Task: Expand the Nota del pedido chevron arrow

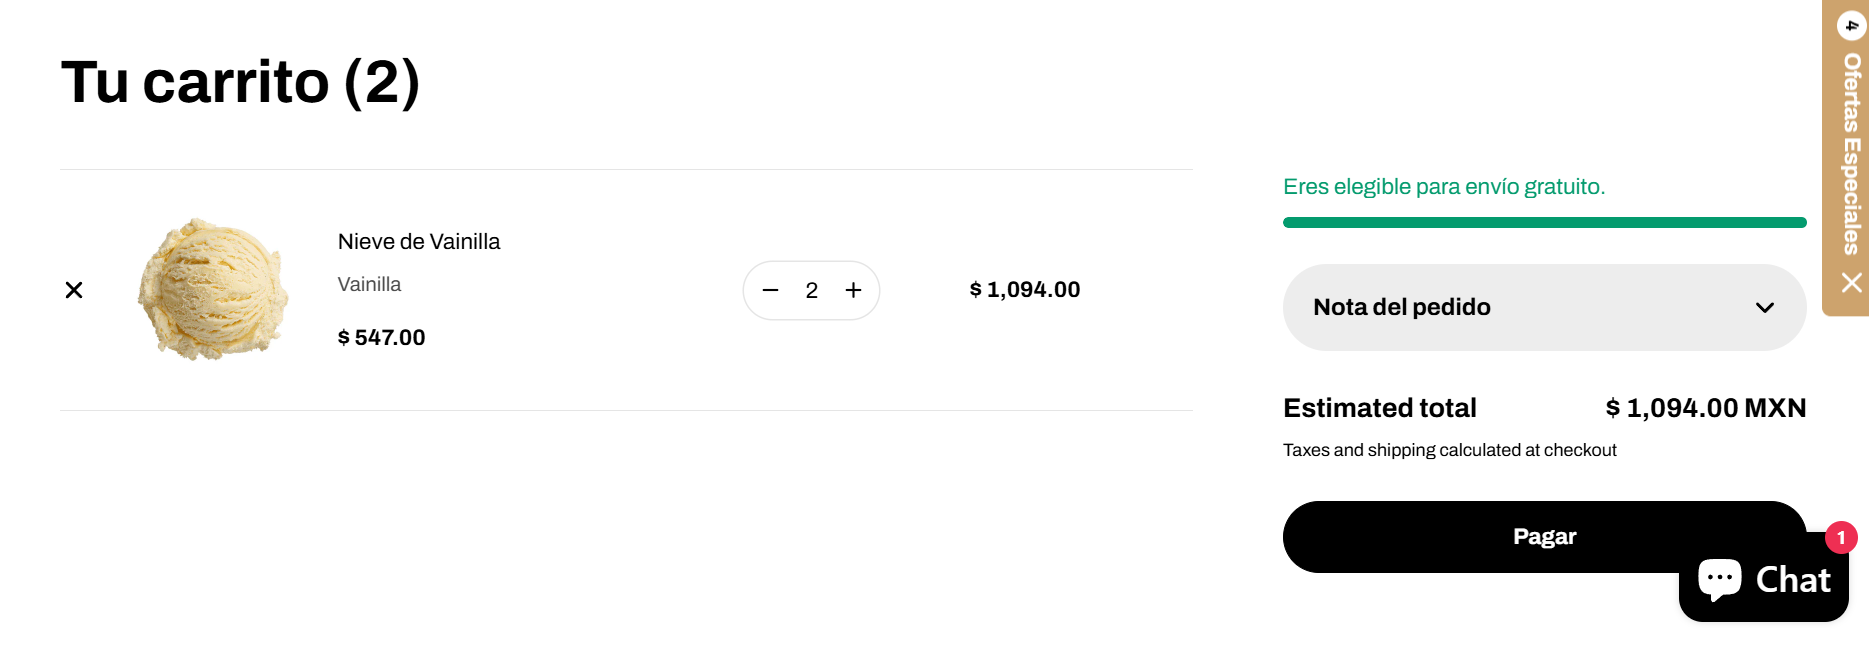Action: [1765, 307]
